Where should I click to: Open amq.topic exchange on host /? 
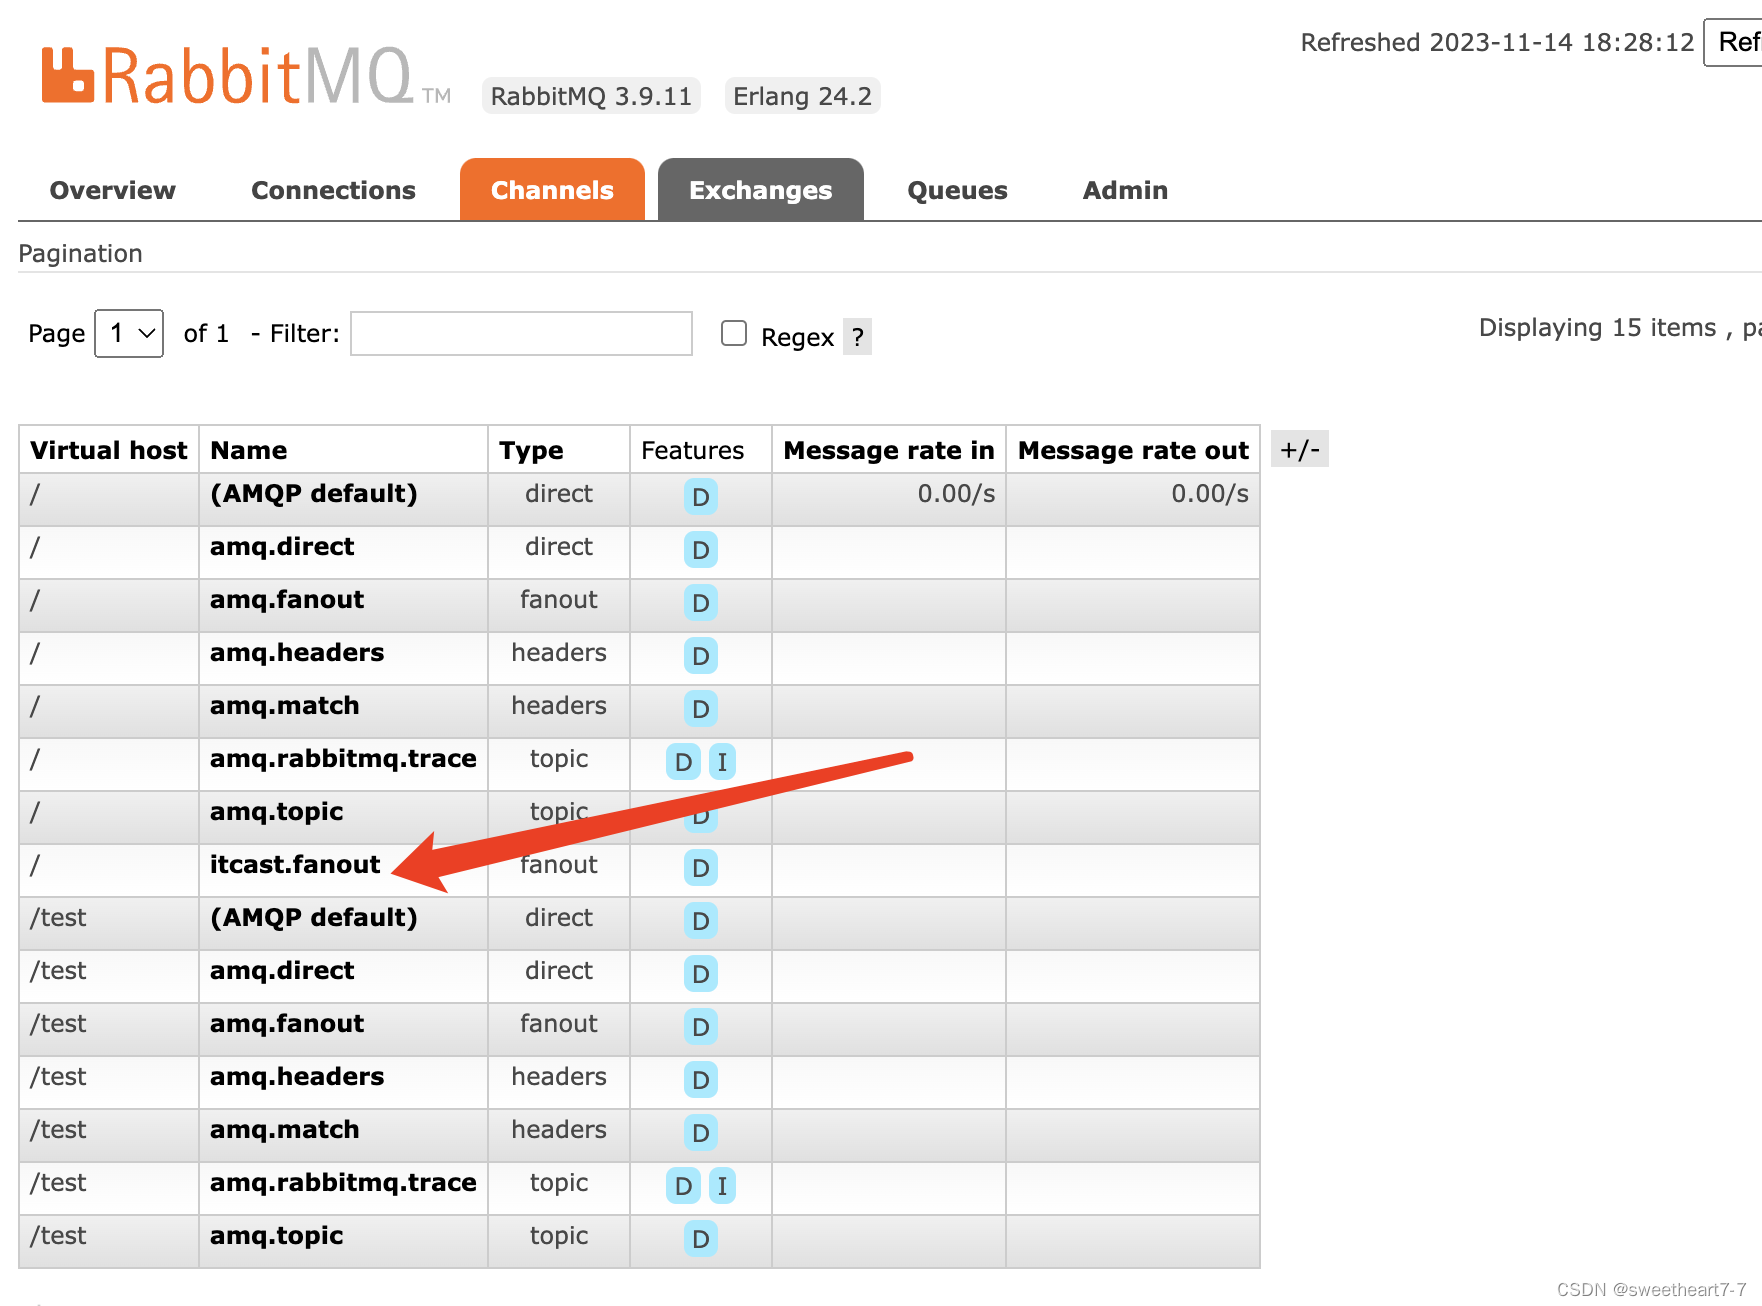(276, 812)
